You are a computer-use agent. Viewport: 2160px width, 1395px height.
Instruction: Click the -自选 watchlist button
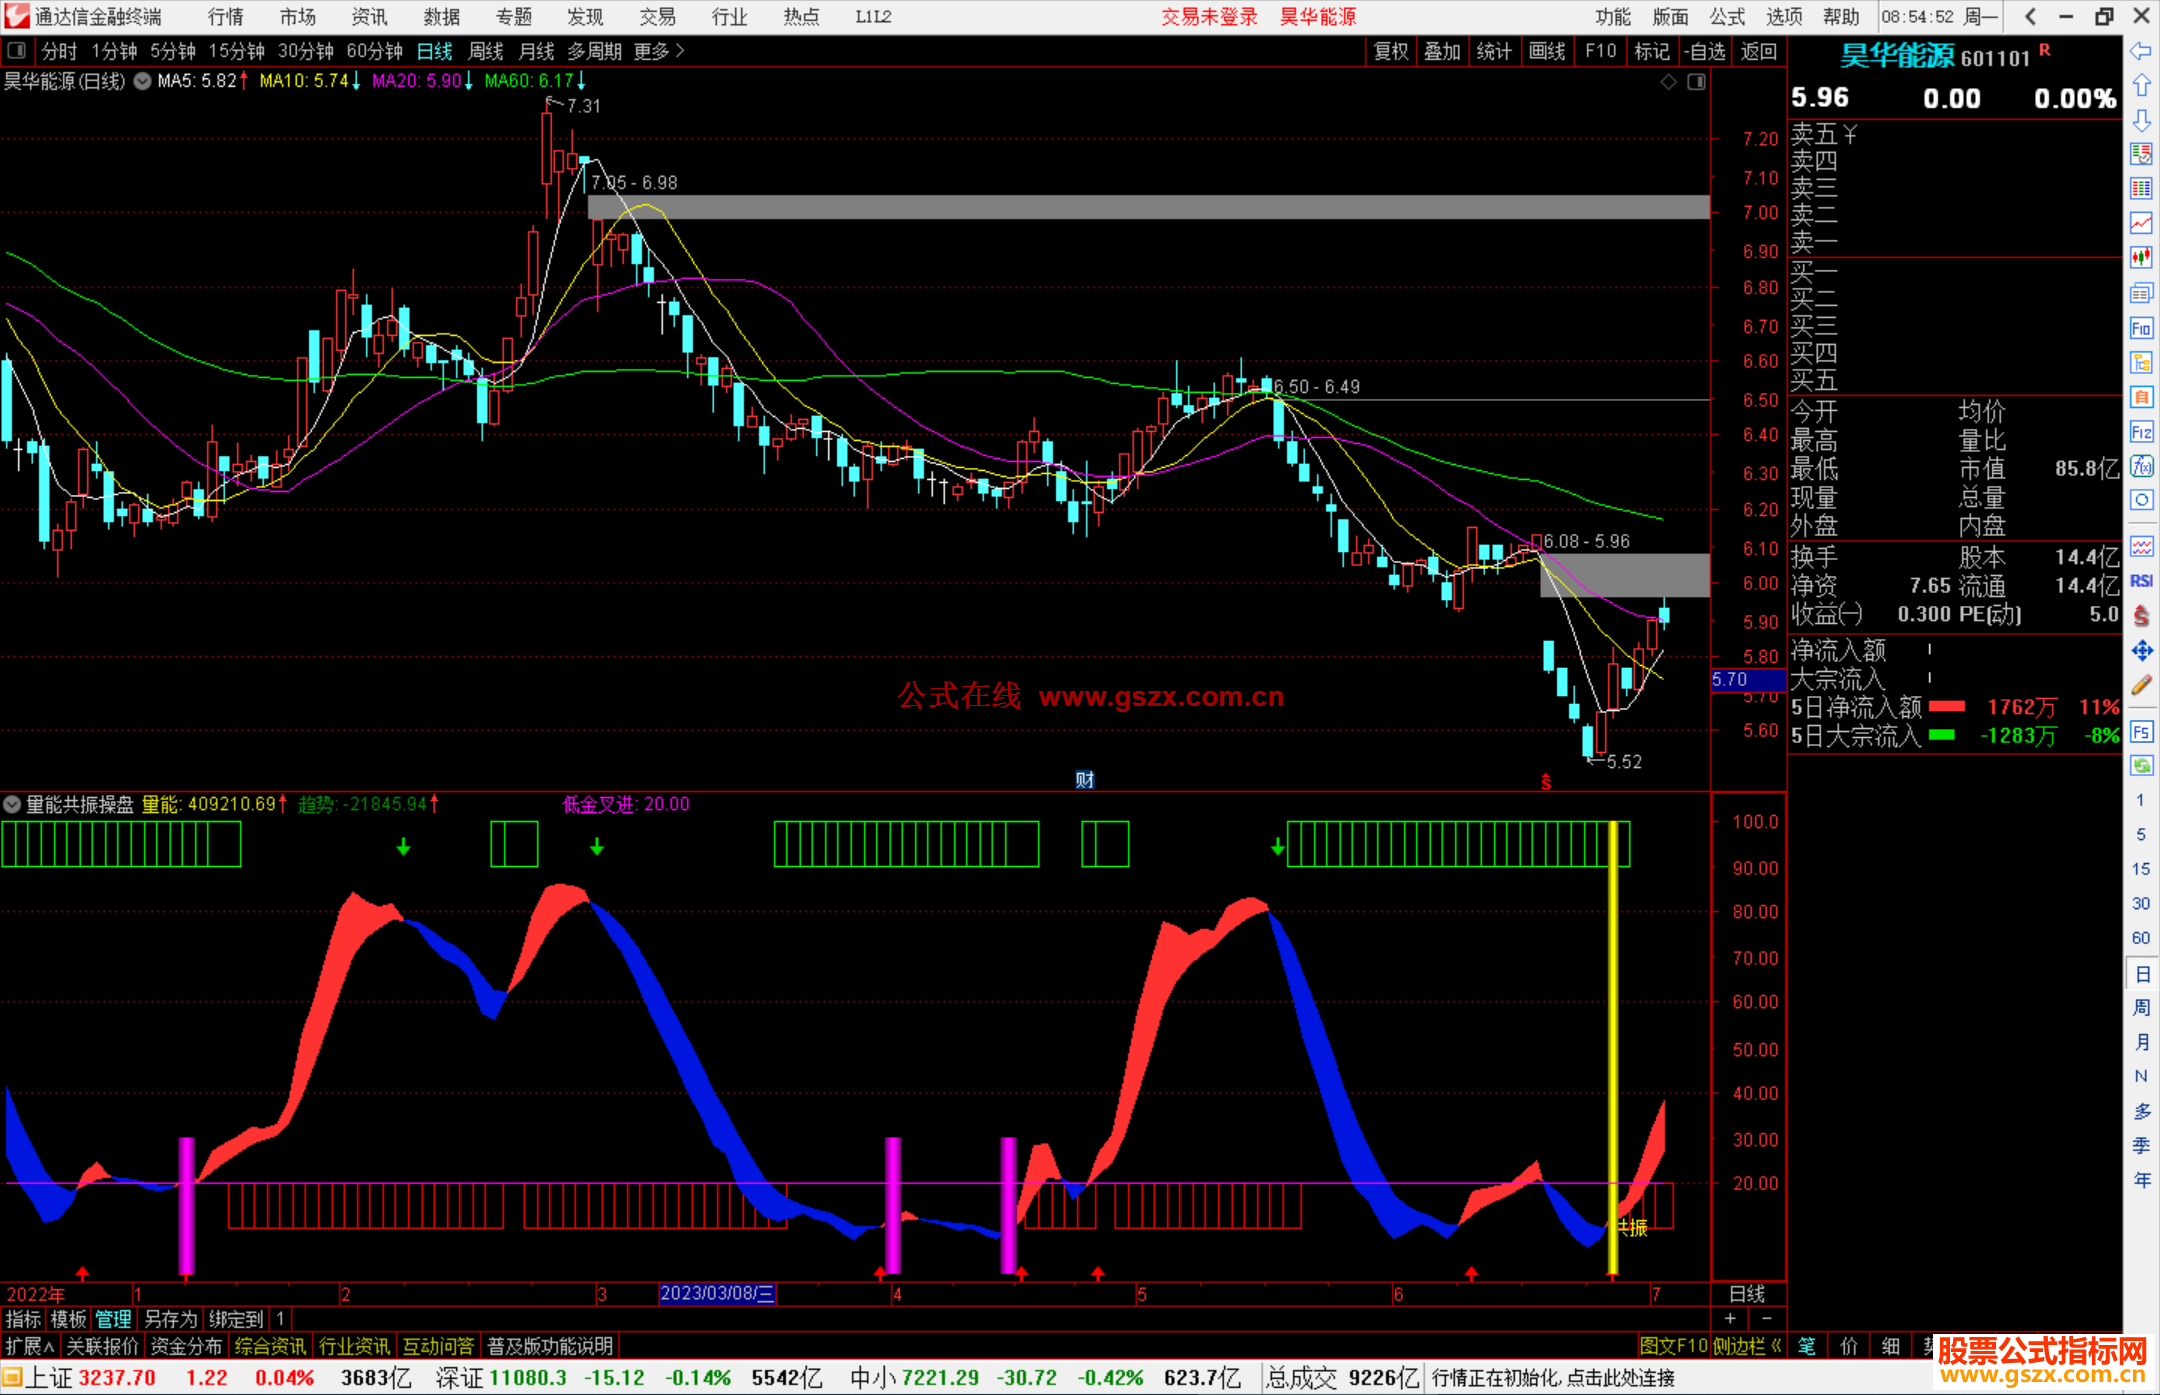point(1704,51)
